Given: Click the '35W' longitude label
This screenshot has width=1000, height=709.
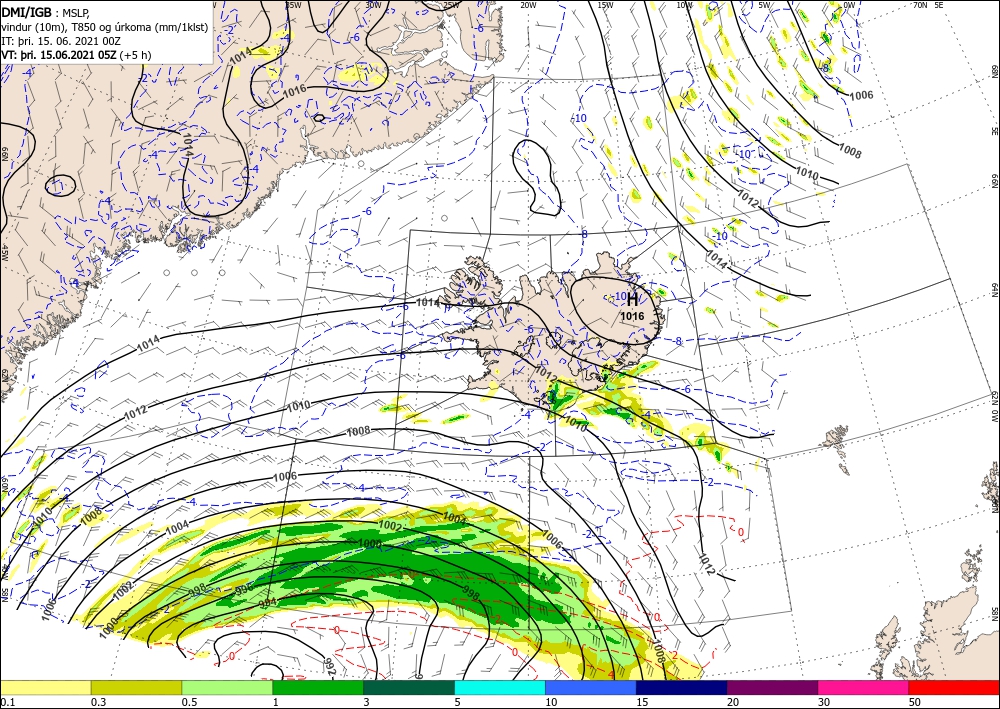Looking at the screenshot, I should pyautogui.click(x=293, y=4).
